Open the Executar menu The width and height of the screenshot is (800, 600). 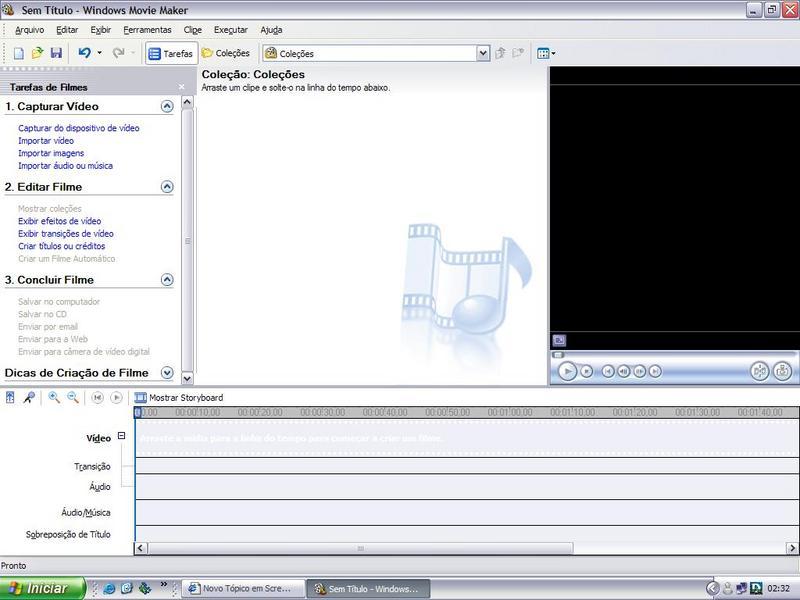231,30
